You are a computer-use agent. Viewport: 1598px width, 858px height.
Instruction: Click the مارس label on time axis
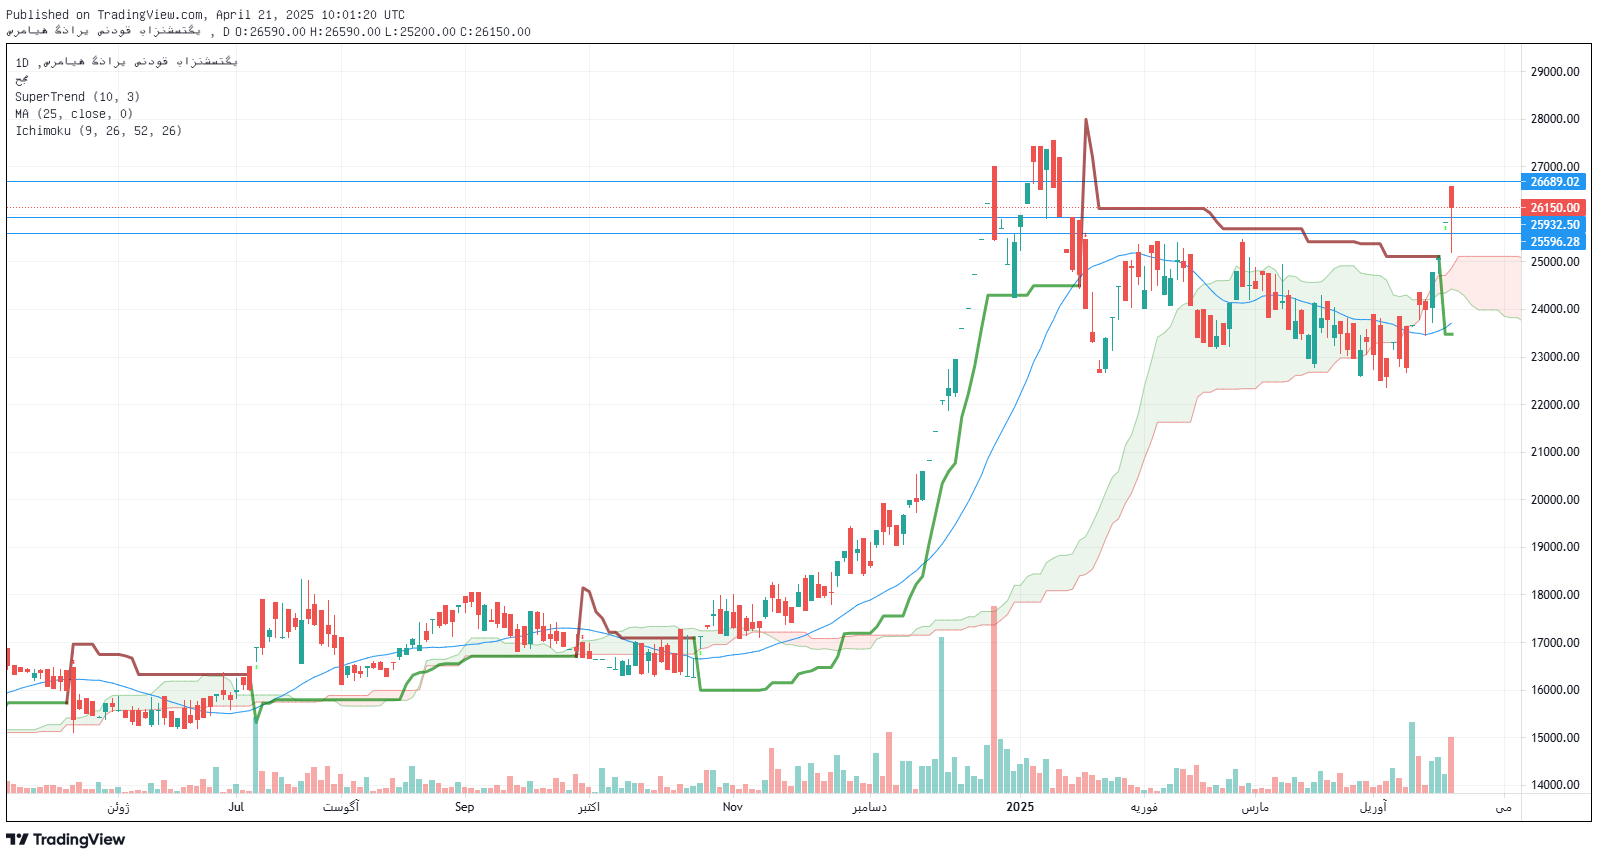[1255, 807]
